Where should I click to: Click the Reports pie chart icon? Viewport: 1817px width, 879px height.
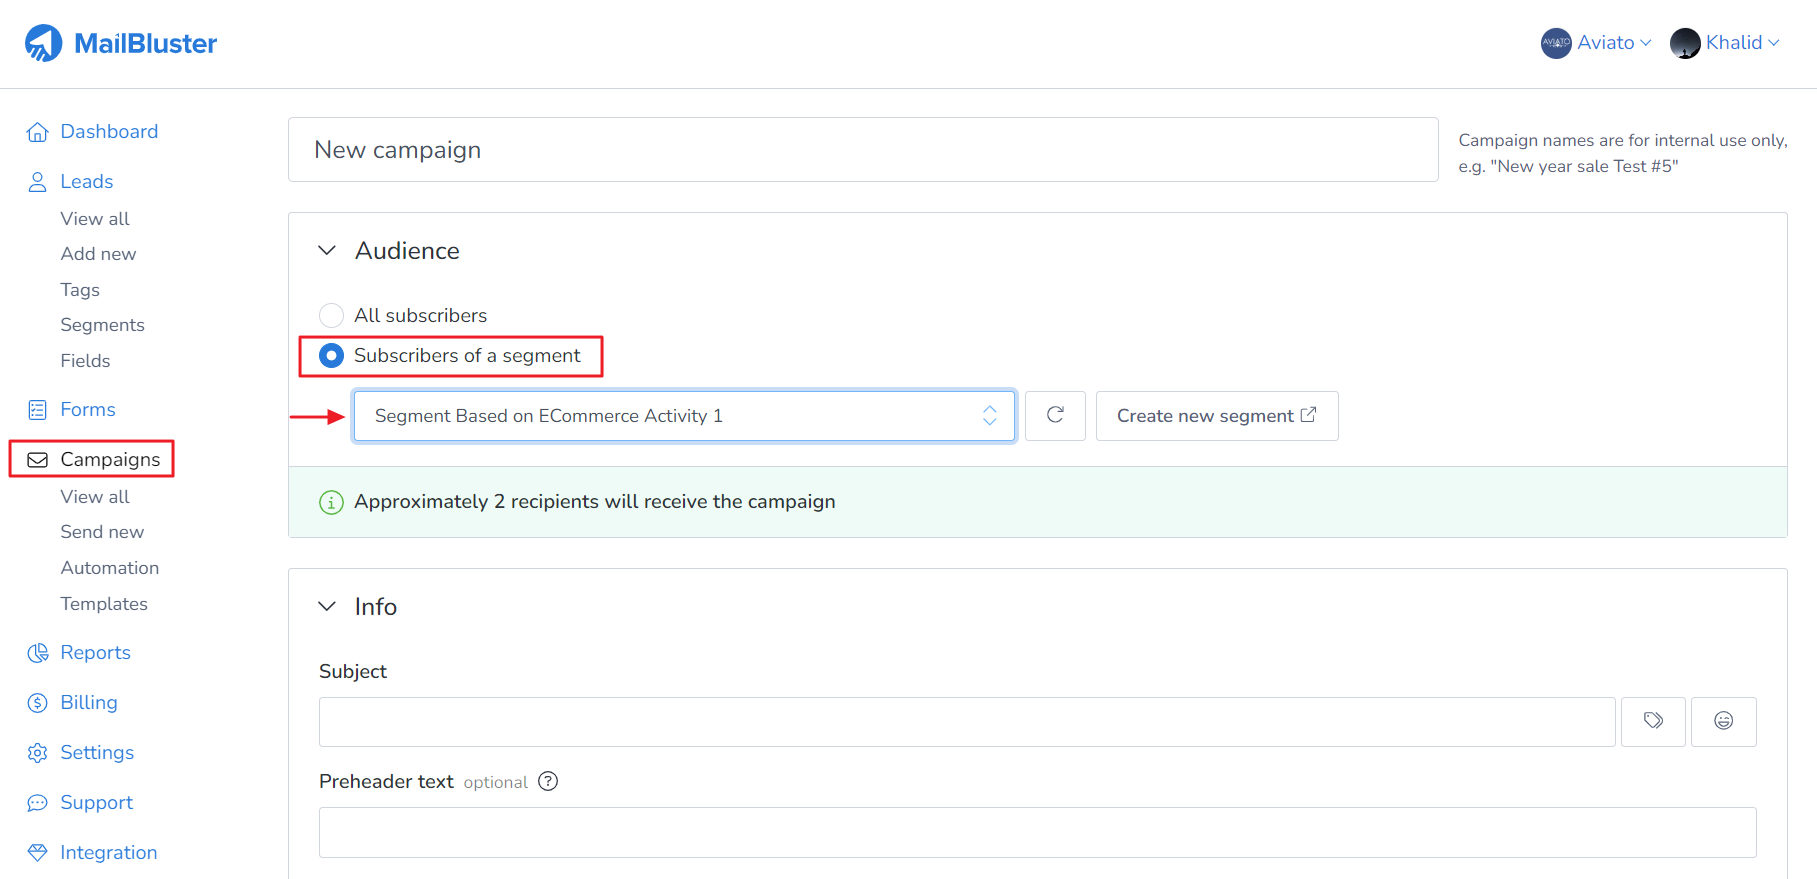(x=38, y=653)
